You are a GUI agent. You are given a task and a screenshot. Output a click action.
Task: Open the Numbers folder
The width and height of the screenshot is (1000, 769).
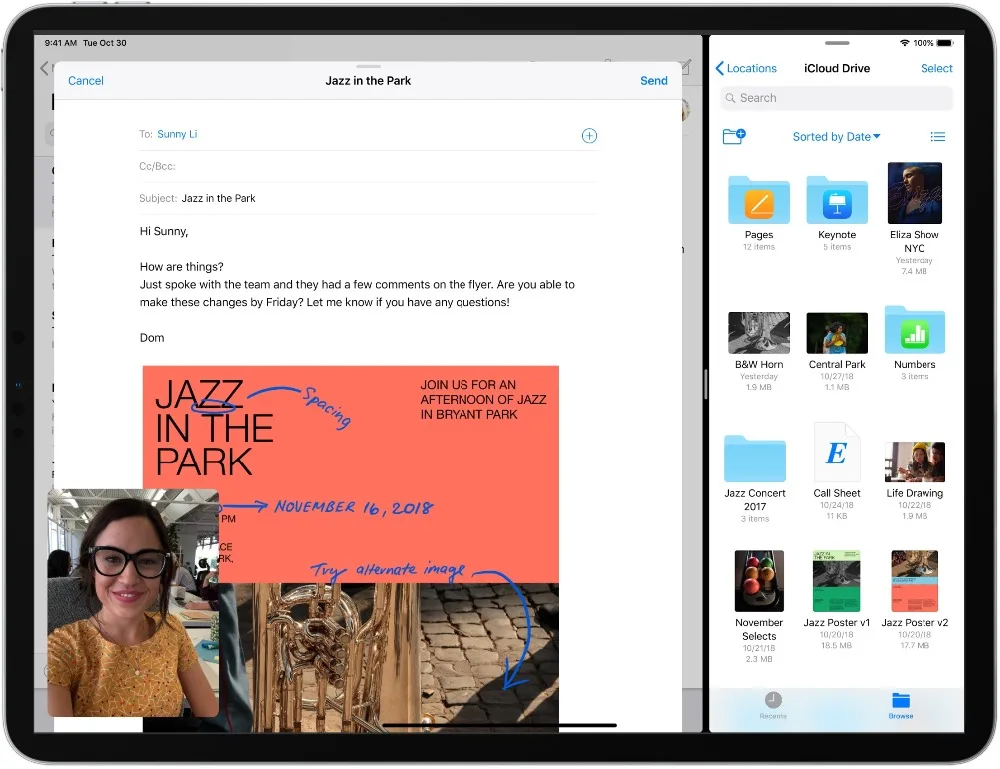point(915,330)
